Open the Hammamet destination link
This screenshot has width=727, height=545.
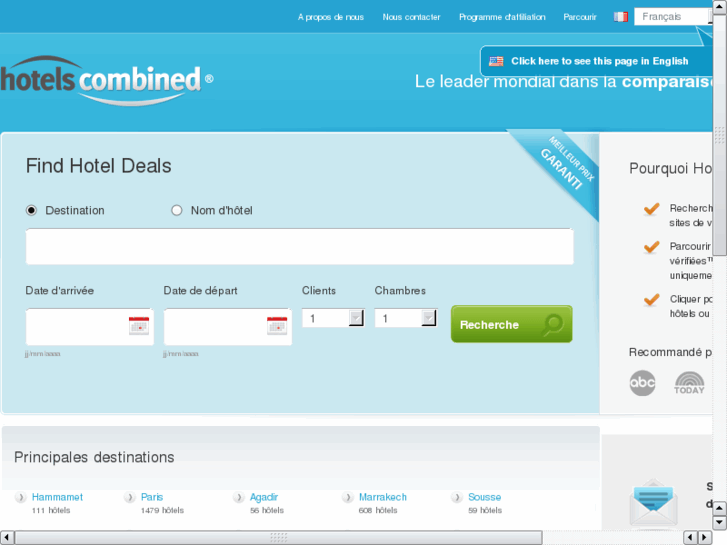[57, 497]
